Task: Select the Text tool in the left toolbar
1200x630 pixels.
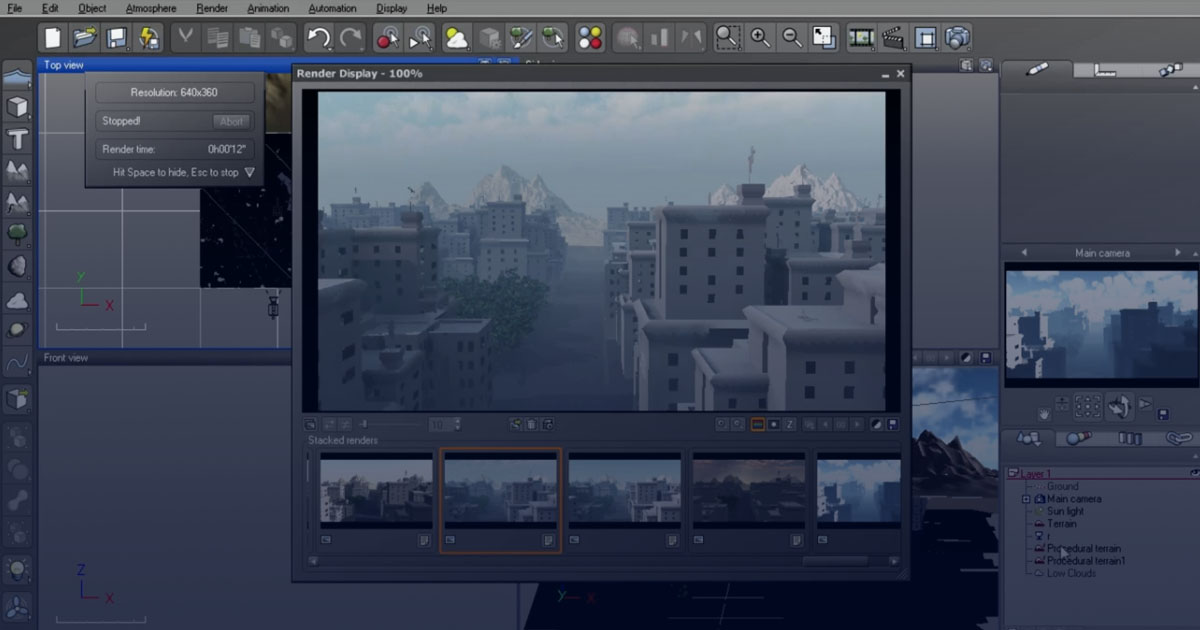Action: [x=16, y=140]
